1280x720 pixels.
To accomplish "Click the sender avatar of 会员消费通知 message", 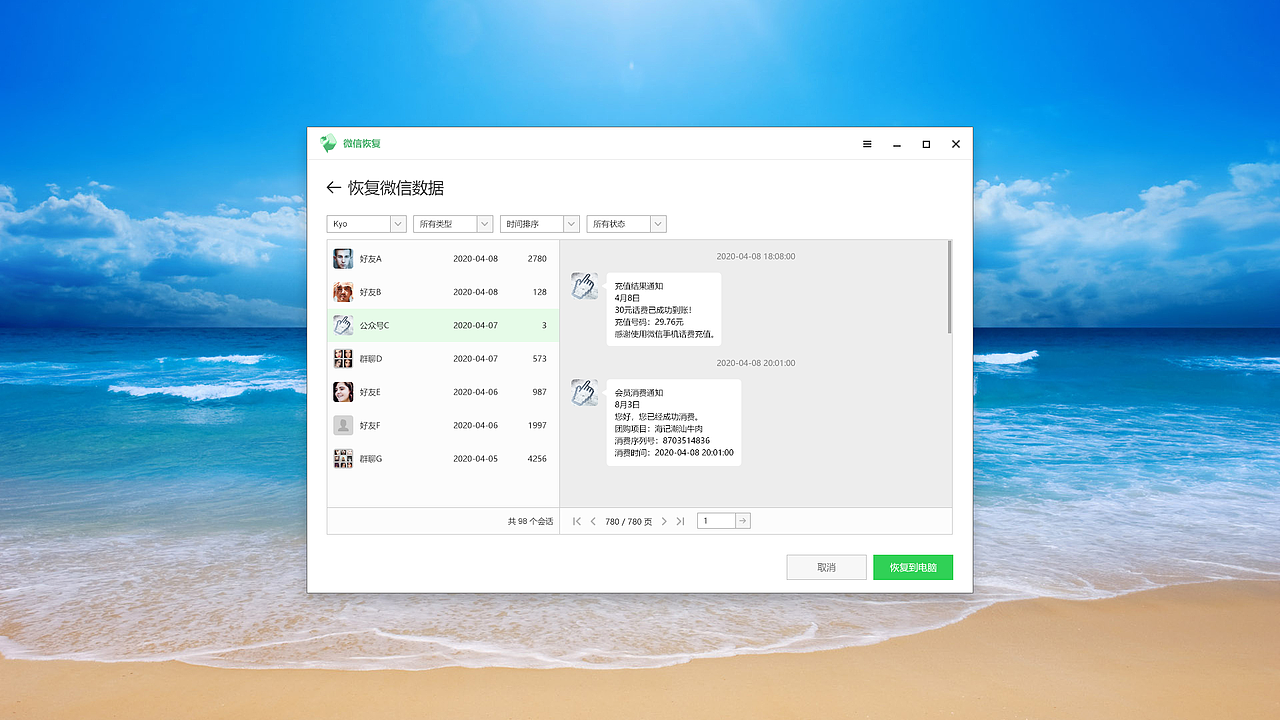I will click(x=585, y=392).
